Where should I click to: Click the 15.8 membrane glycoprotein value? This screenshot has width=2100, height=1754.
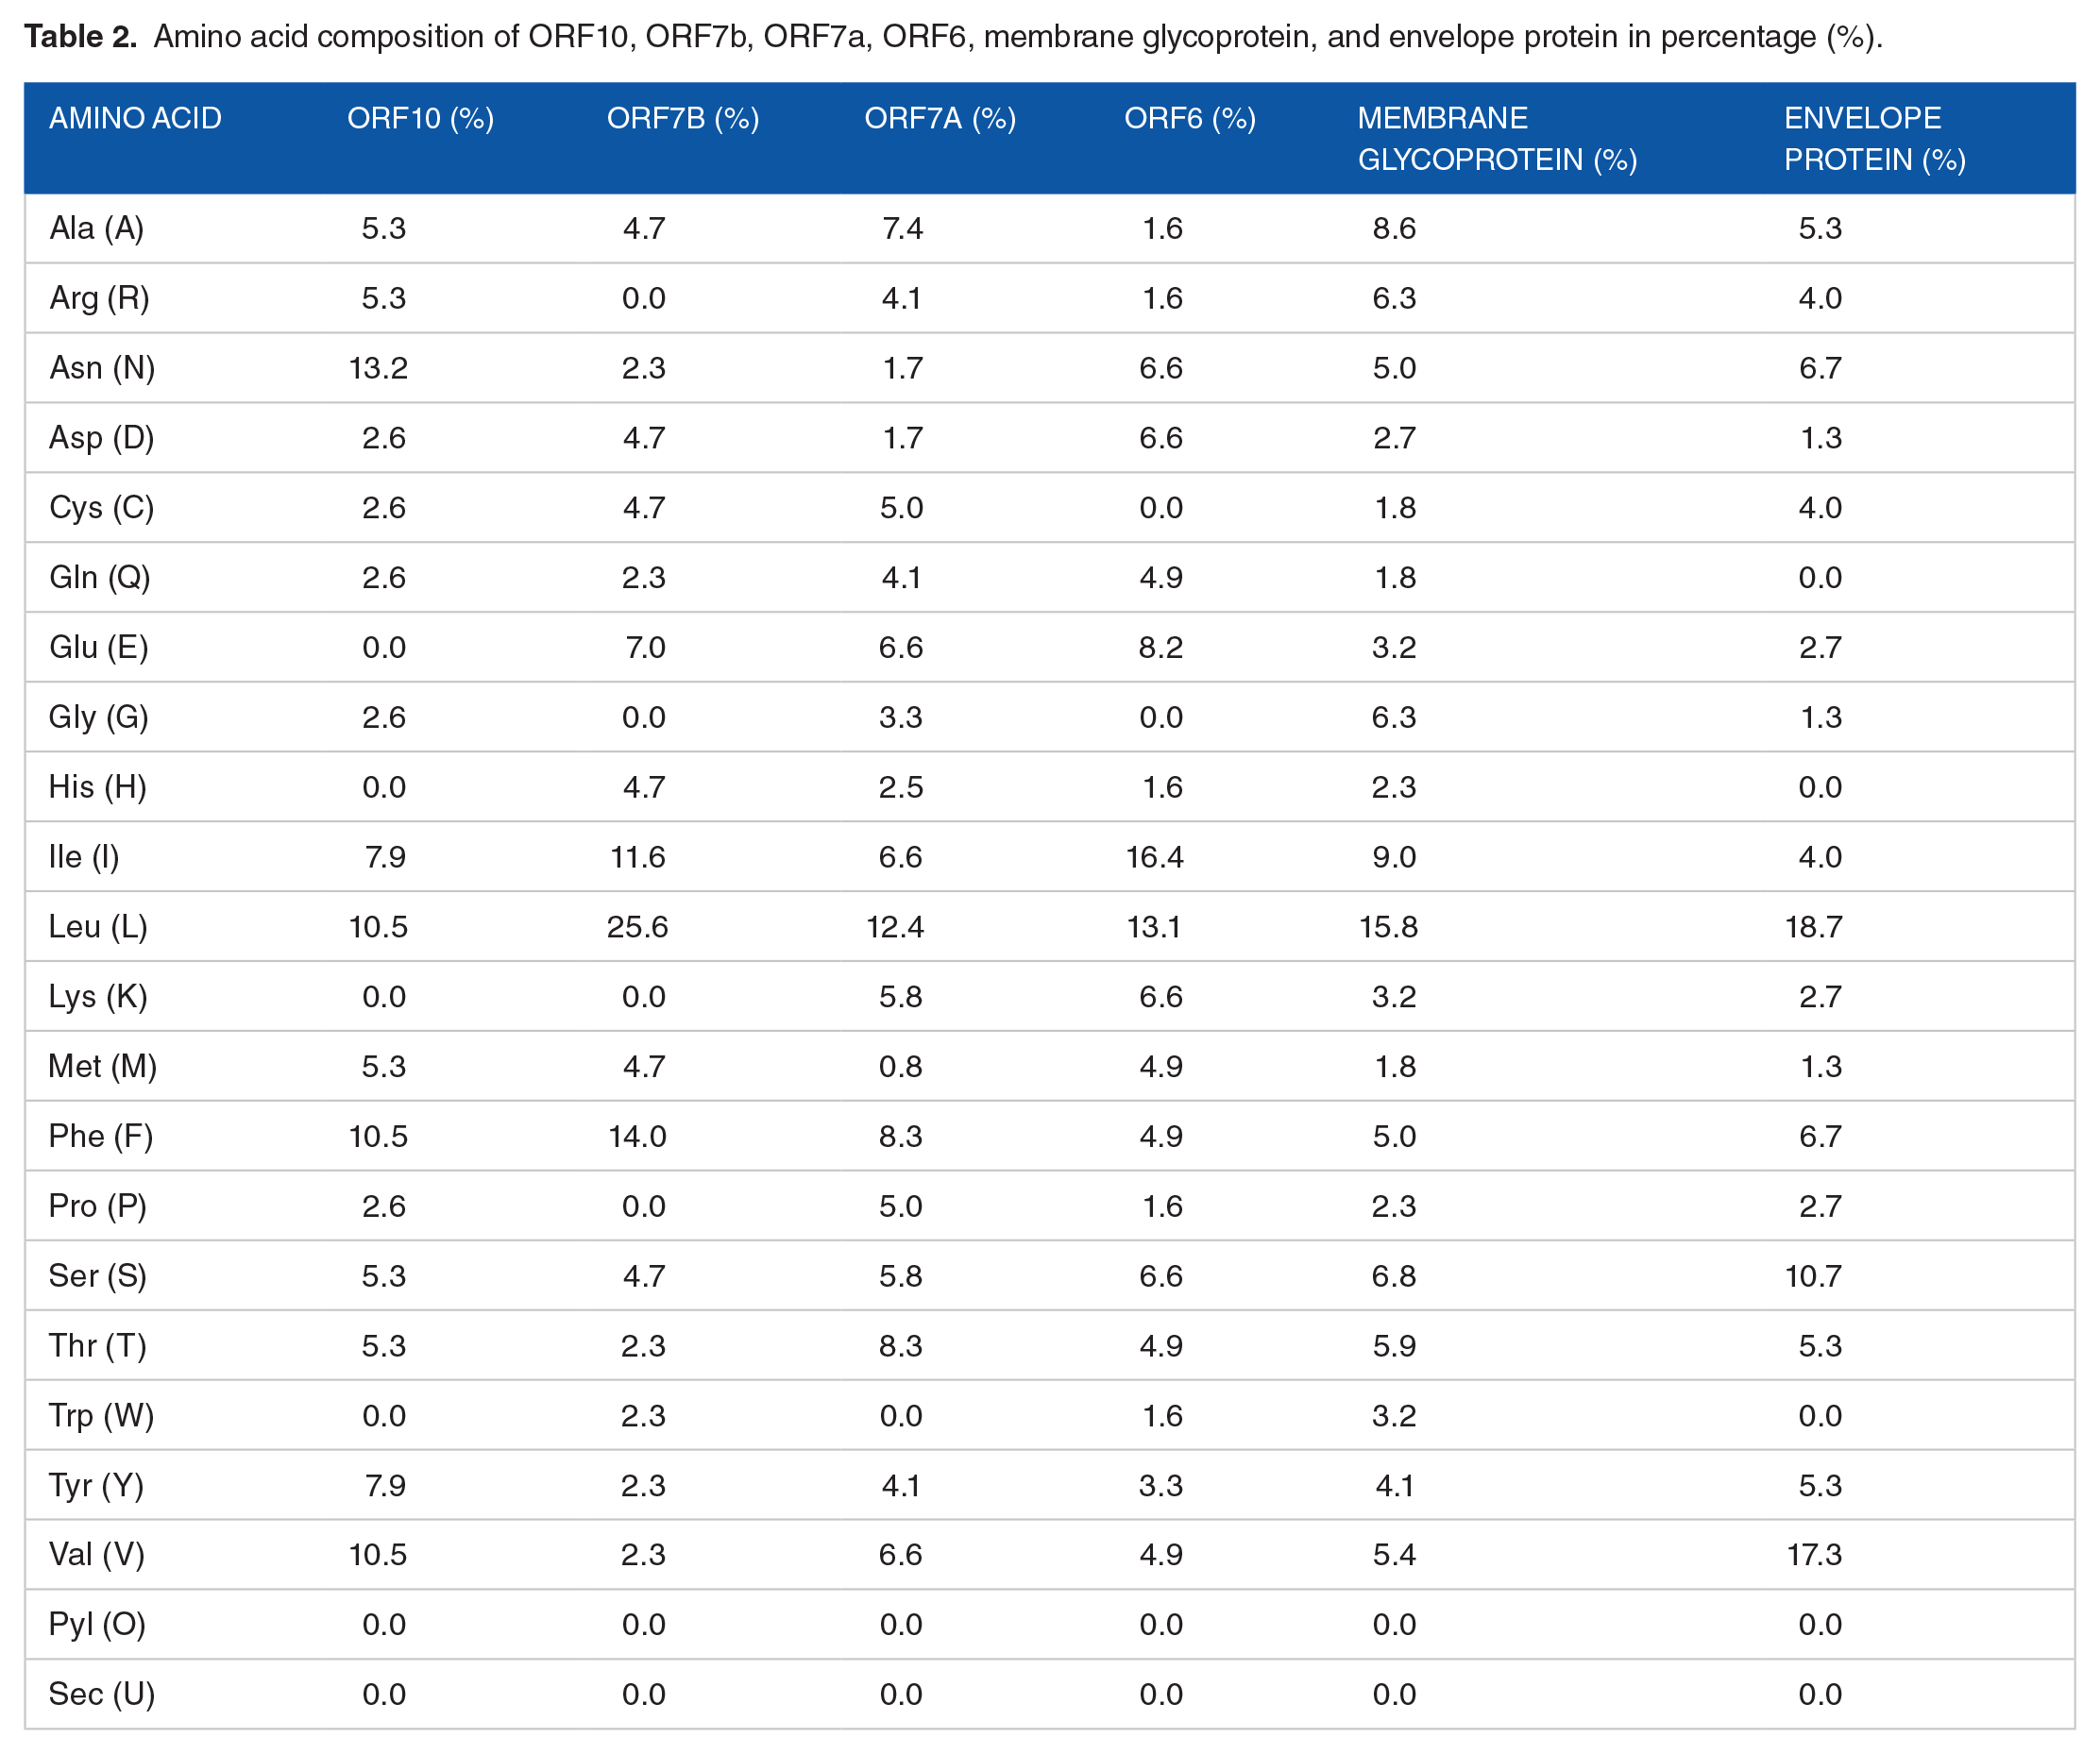point(1388,926)
